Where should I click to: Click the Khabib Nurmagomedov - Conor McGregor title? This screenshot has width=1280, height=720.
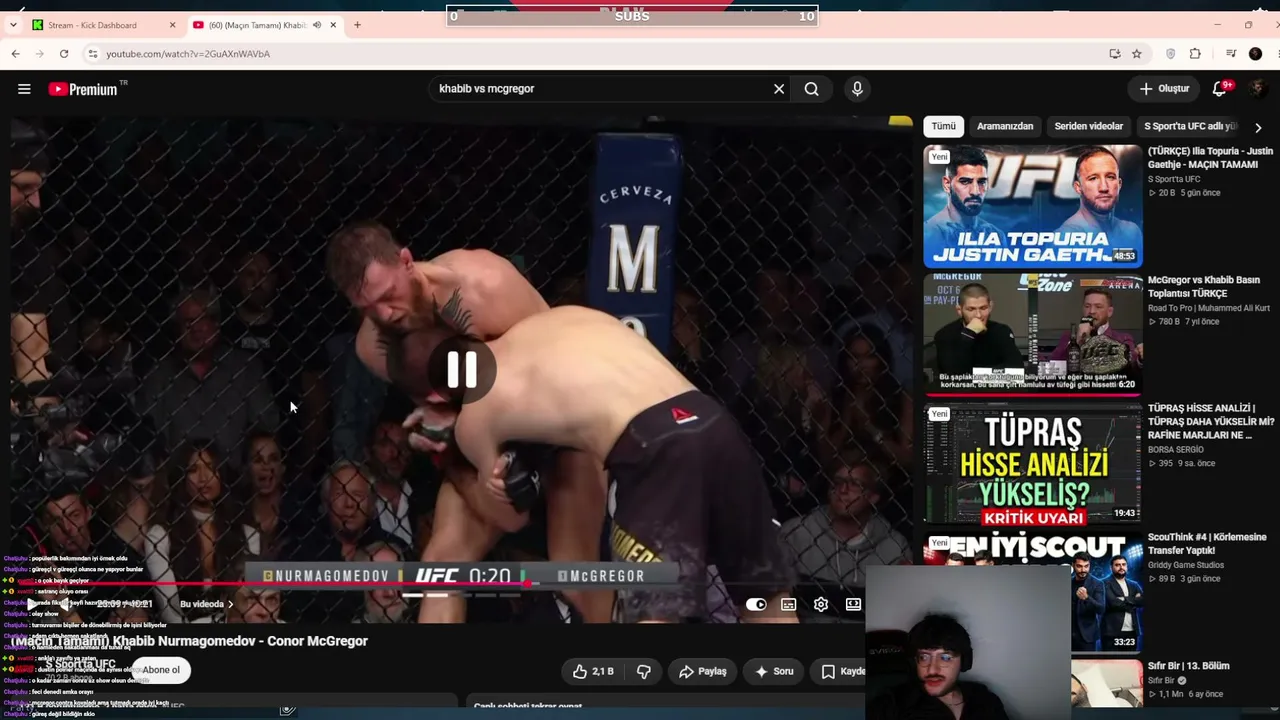tap(190, 641)
